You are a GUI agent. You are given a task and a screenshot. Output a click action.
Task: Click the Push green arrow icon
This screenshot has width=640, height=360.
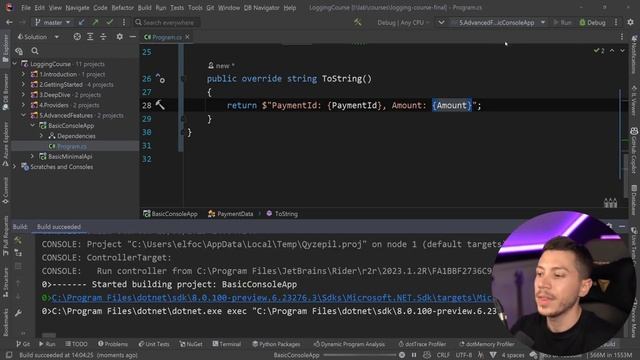point(96,22)
